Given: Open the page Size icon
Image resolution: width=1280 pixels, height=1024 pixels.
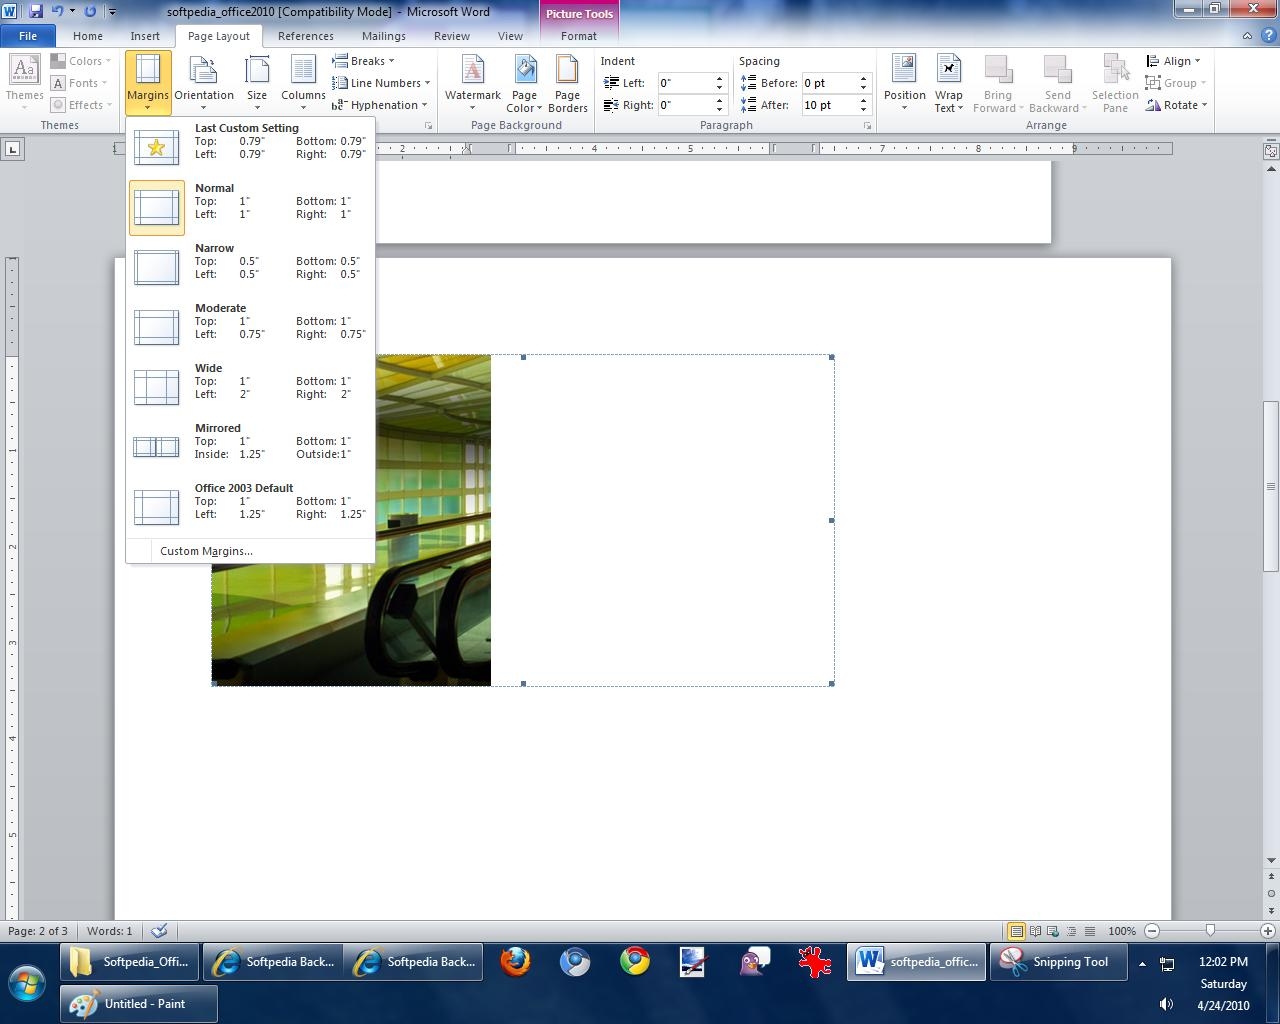Looking at the screenshot, I should pyautogui.click(x=257, y=72).
